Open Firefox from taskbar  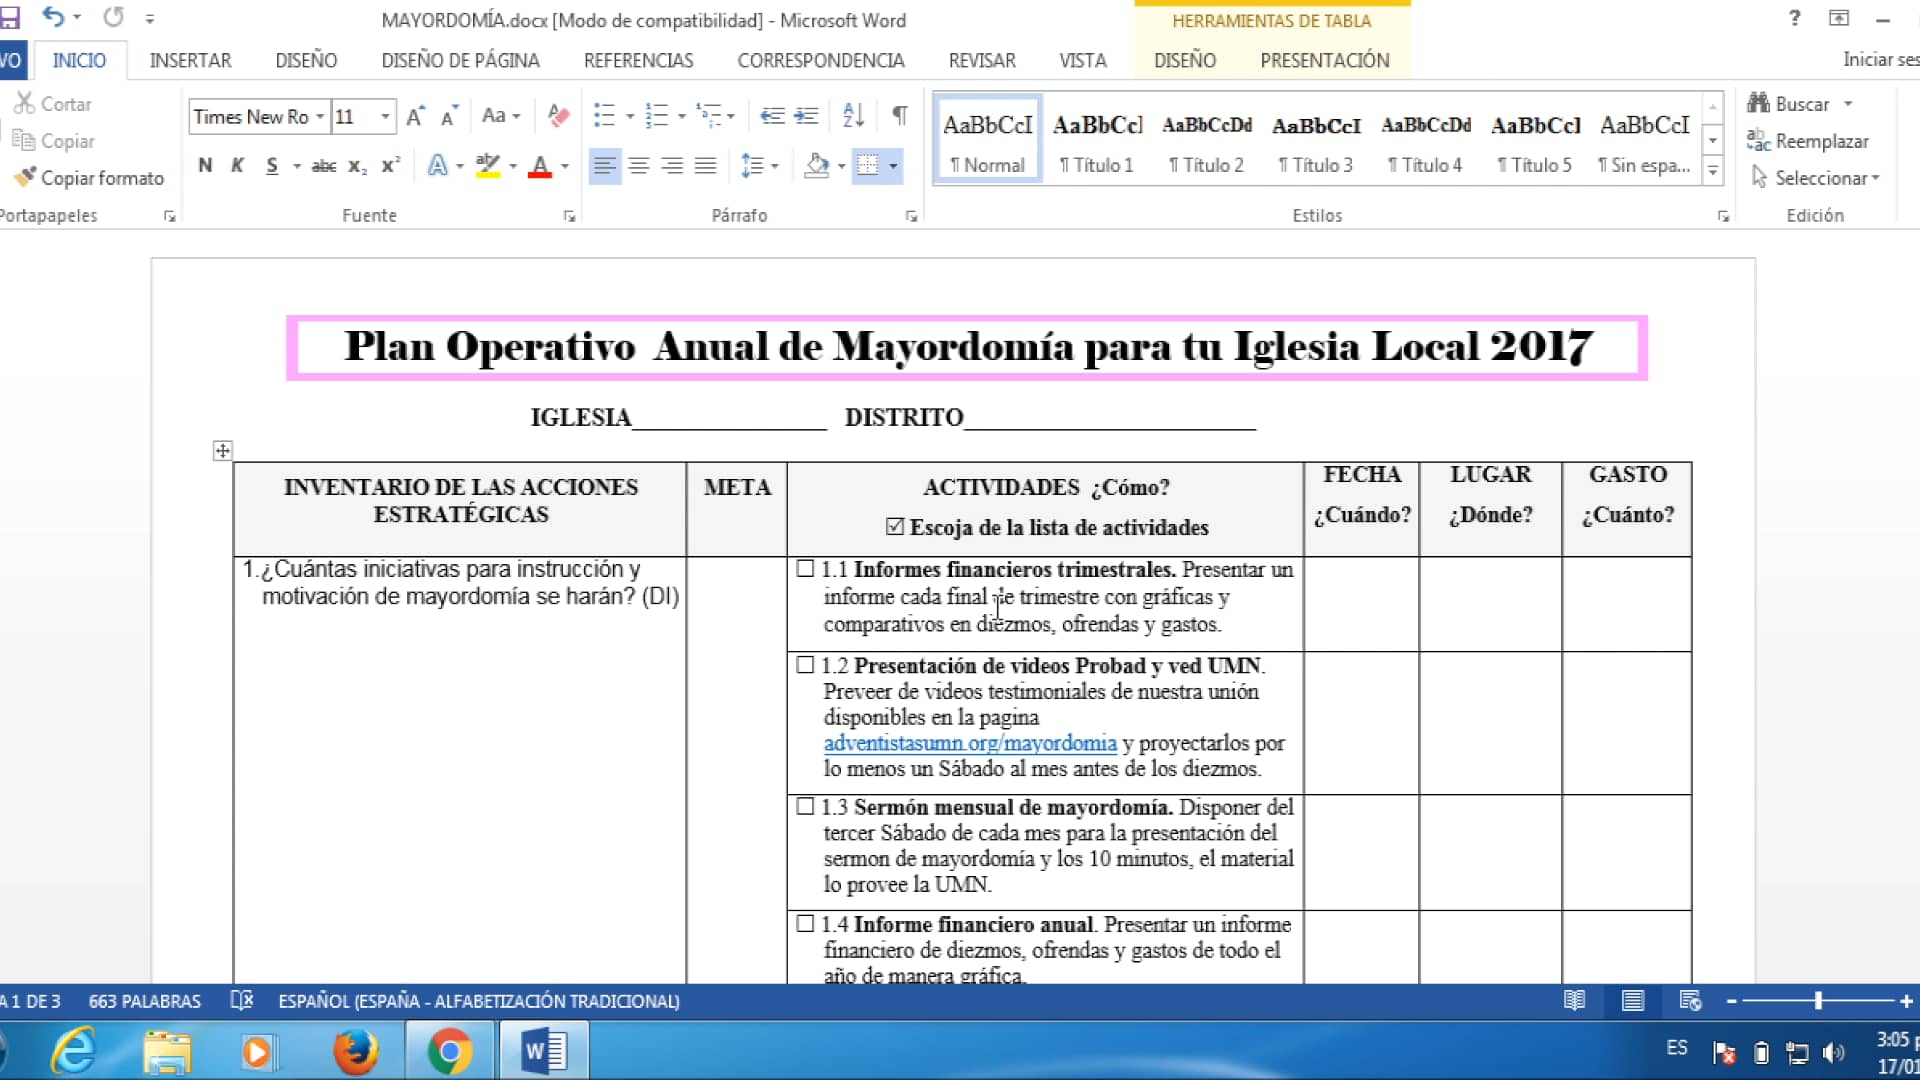(x=356, y=1051)
